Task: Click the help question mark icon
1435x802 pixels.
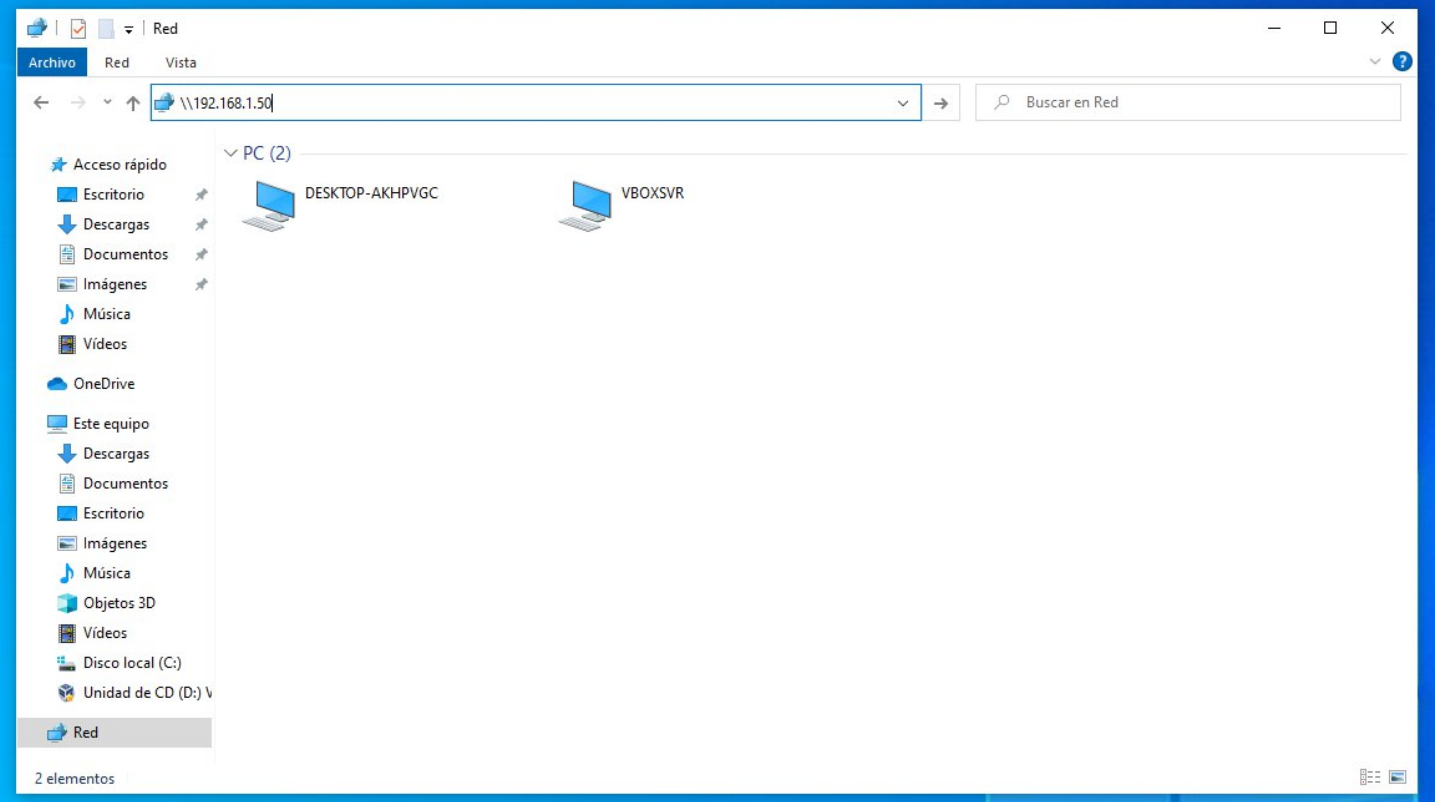Action: [1401, 62]
